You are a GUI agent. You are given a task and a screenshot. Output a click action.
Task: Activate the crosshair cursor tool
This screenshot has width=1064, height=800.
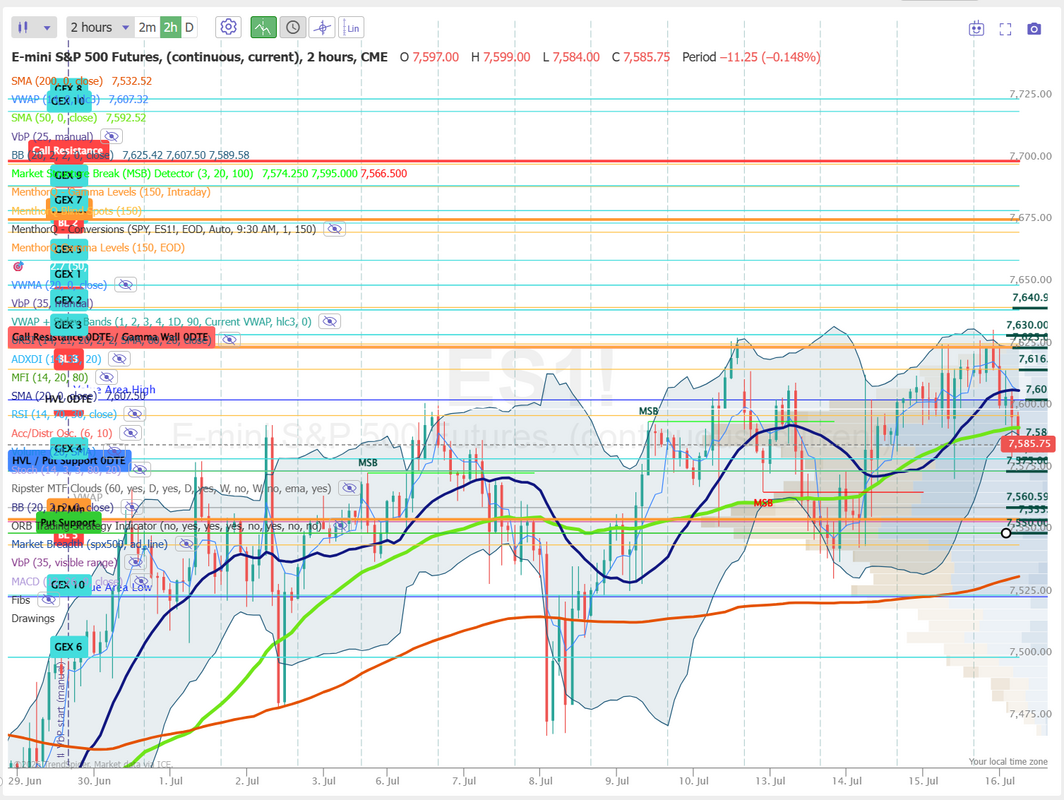(322, 27)
